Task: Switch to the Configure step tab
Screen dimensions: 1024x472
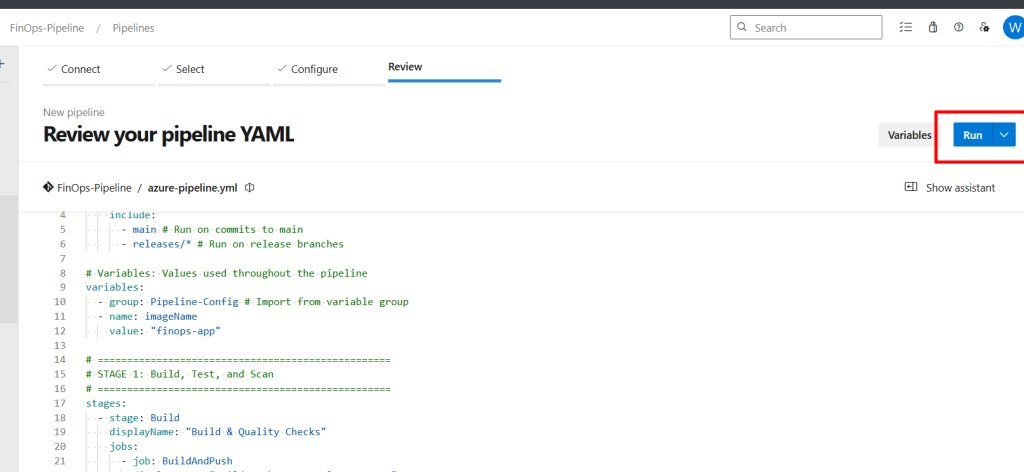Action: (314, 69)
